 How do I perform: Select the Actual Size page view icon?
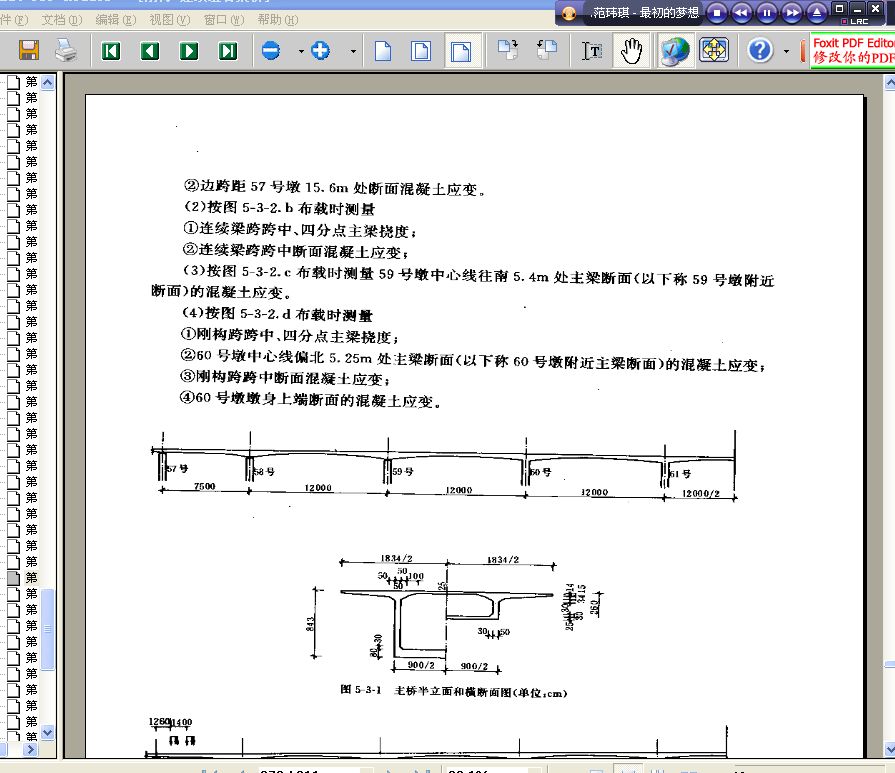(x=383, y=51)
